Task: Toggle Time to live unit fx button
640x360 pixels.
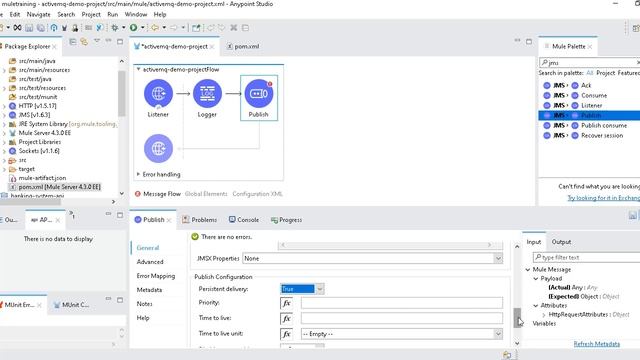Action: 287,334
